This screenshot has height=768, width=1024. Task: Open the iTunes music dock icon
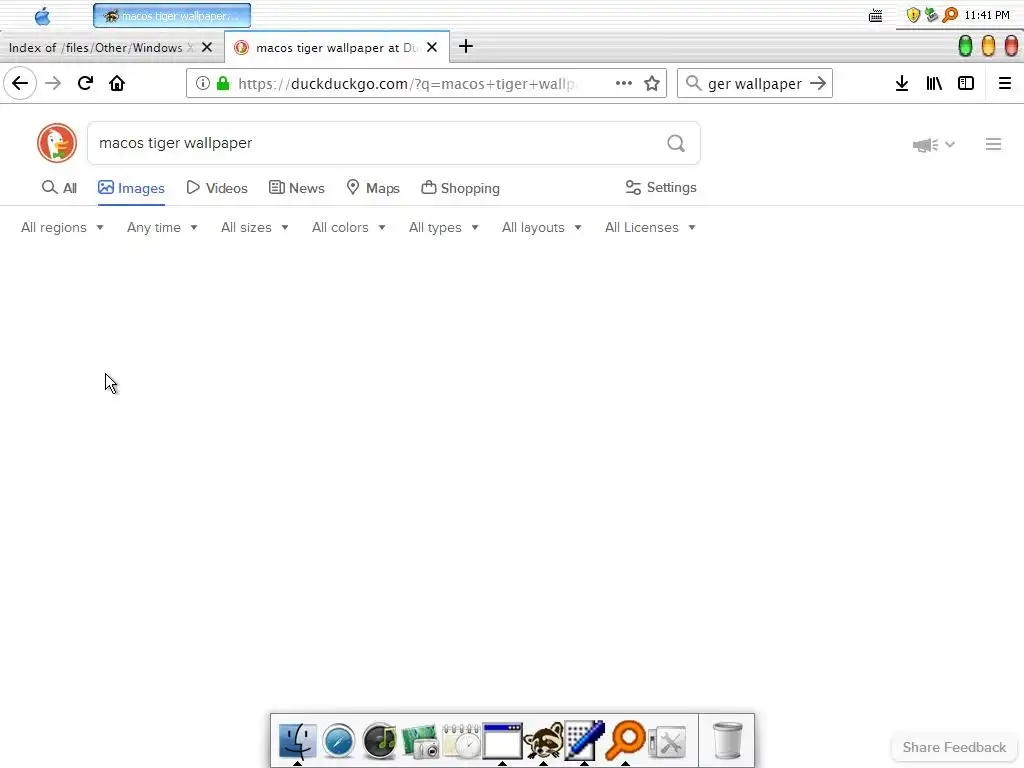(379, 741)
